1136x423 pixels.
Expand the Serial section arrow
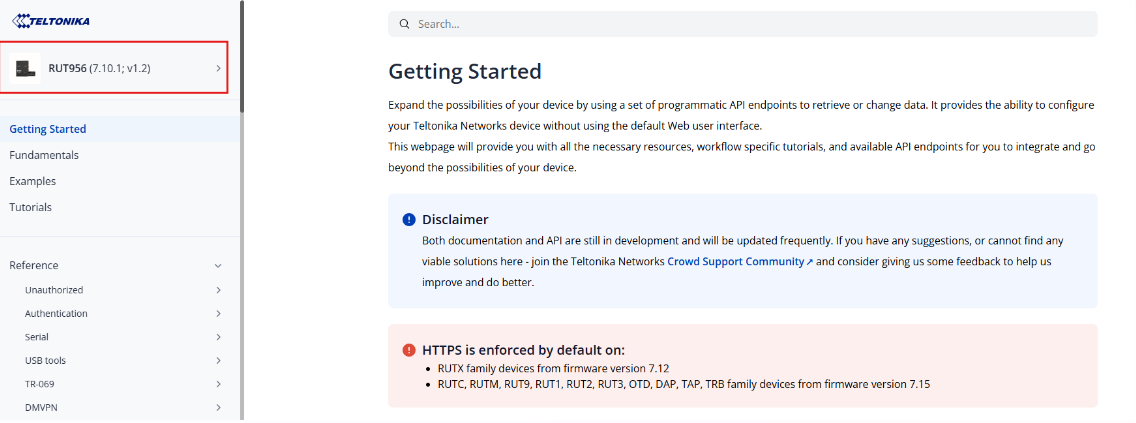(x=218, y=337)
